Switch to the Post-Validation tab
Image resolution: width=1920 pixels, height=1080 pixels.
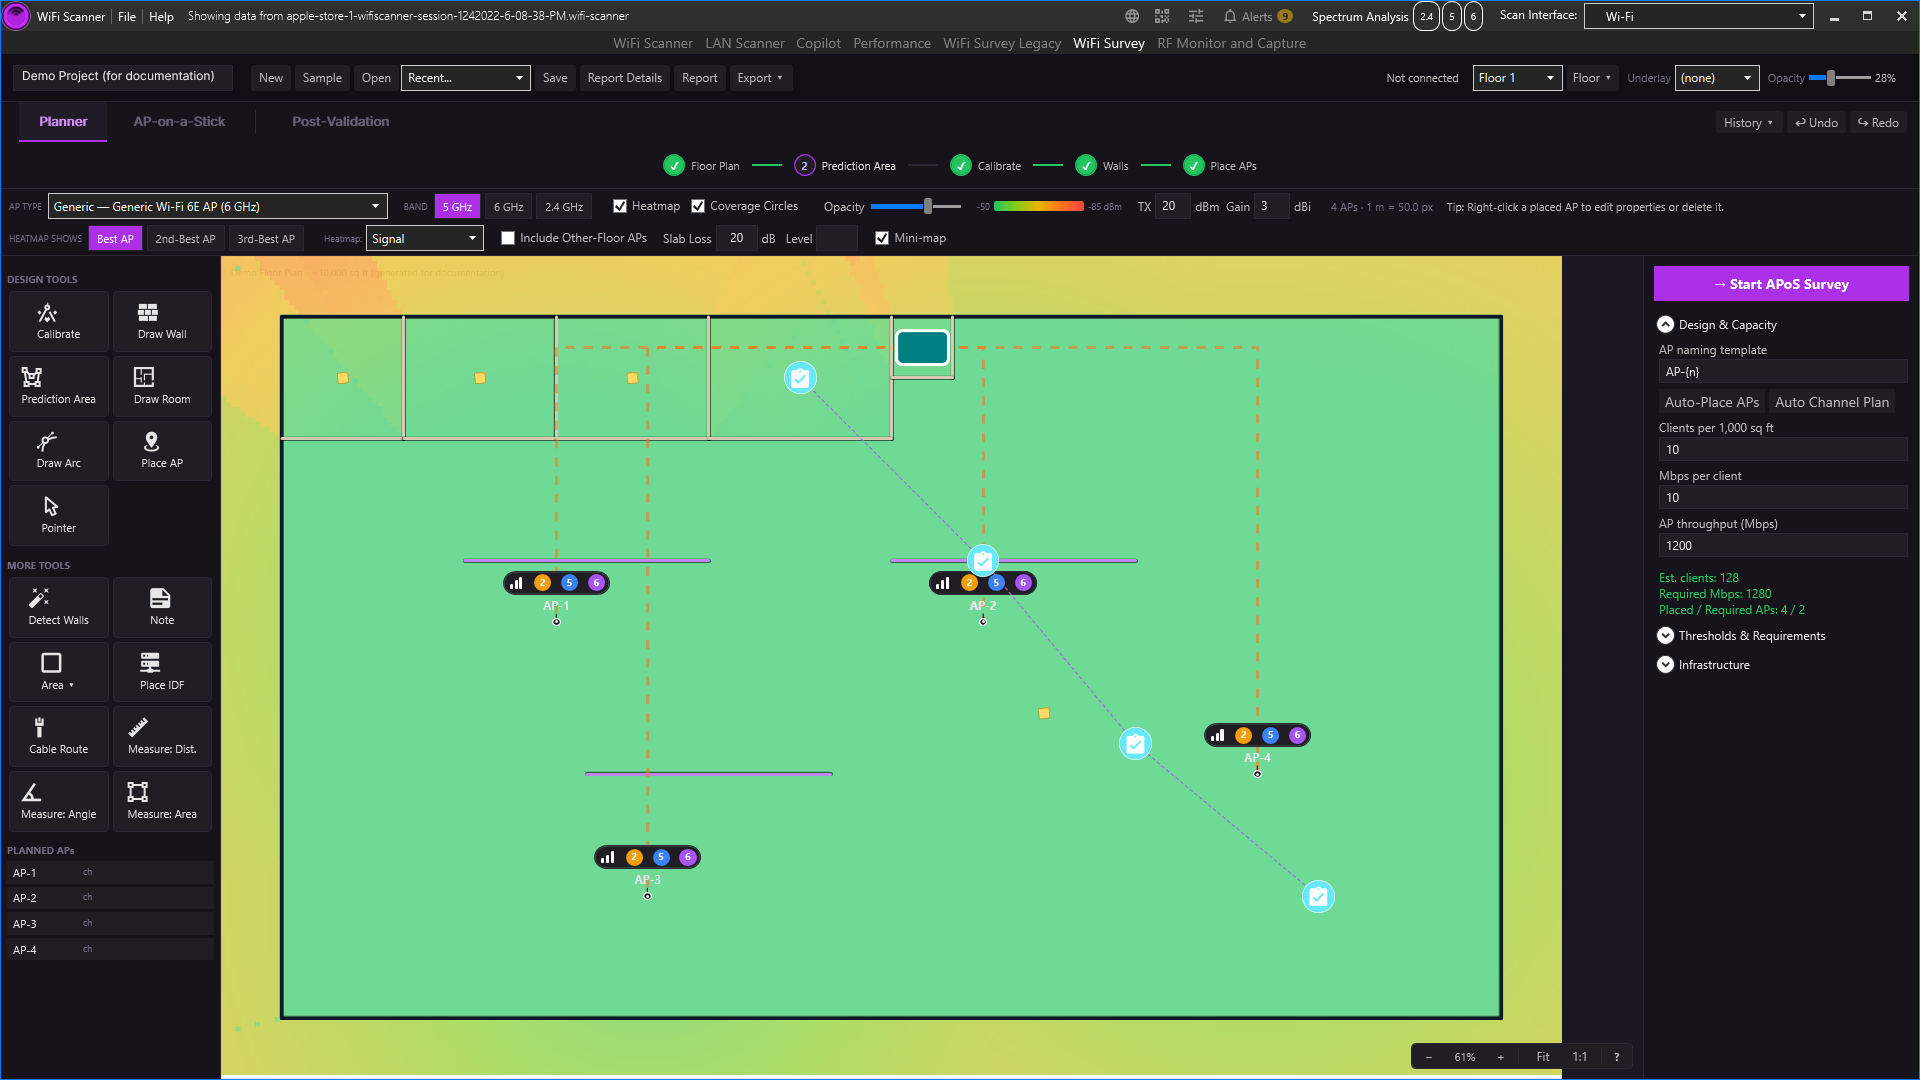click(x=340, y=122)
